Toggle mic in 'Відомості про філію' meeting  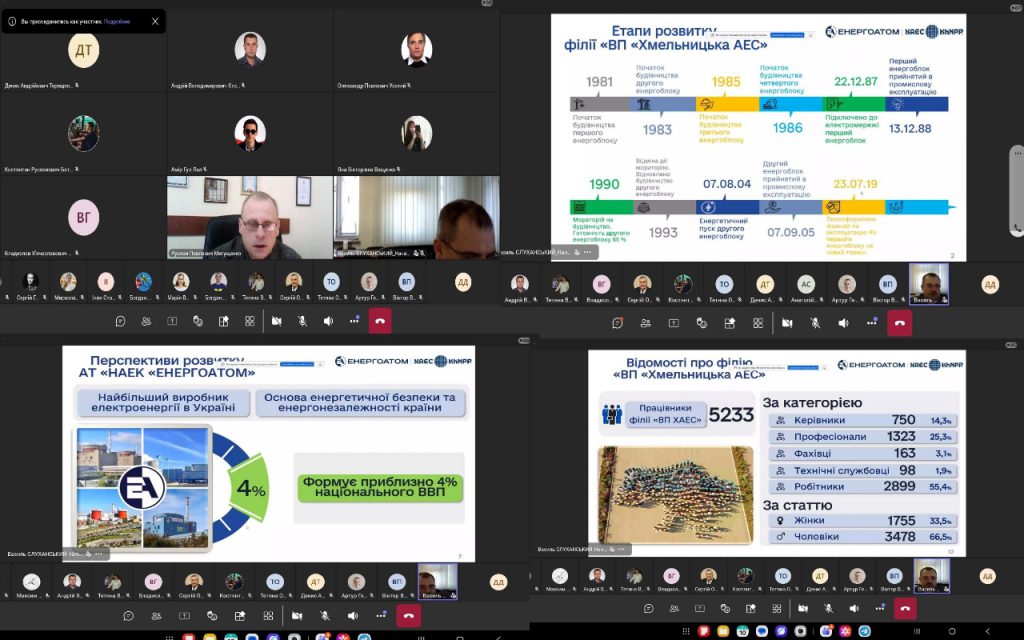(x=828, y=609)
